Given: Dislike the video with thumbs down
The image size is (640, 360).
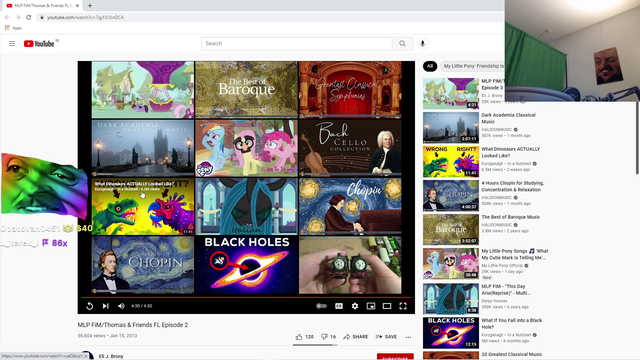Looking at the screenshot, I should (328, 337).
